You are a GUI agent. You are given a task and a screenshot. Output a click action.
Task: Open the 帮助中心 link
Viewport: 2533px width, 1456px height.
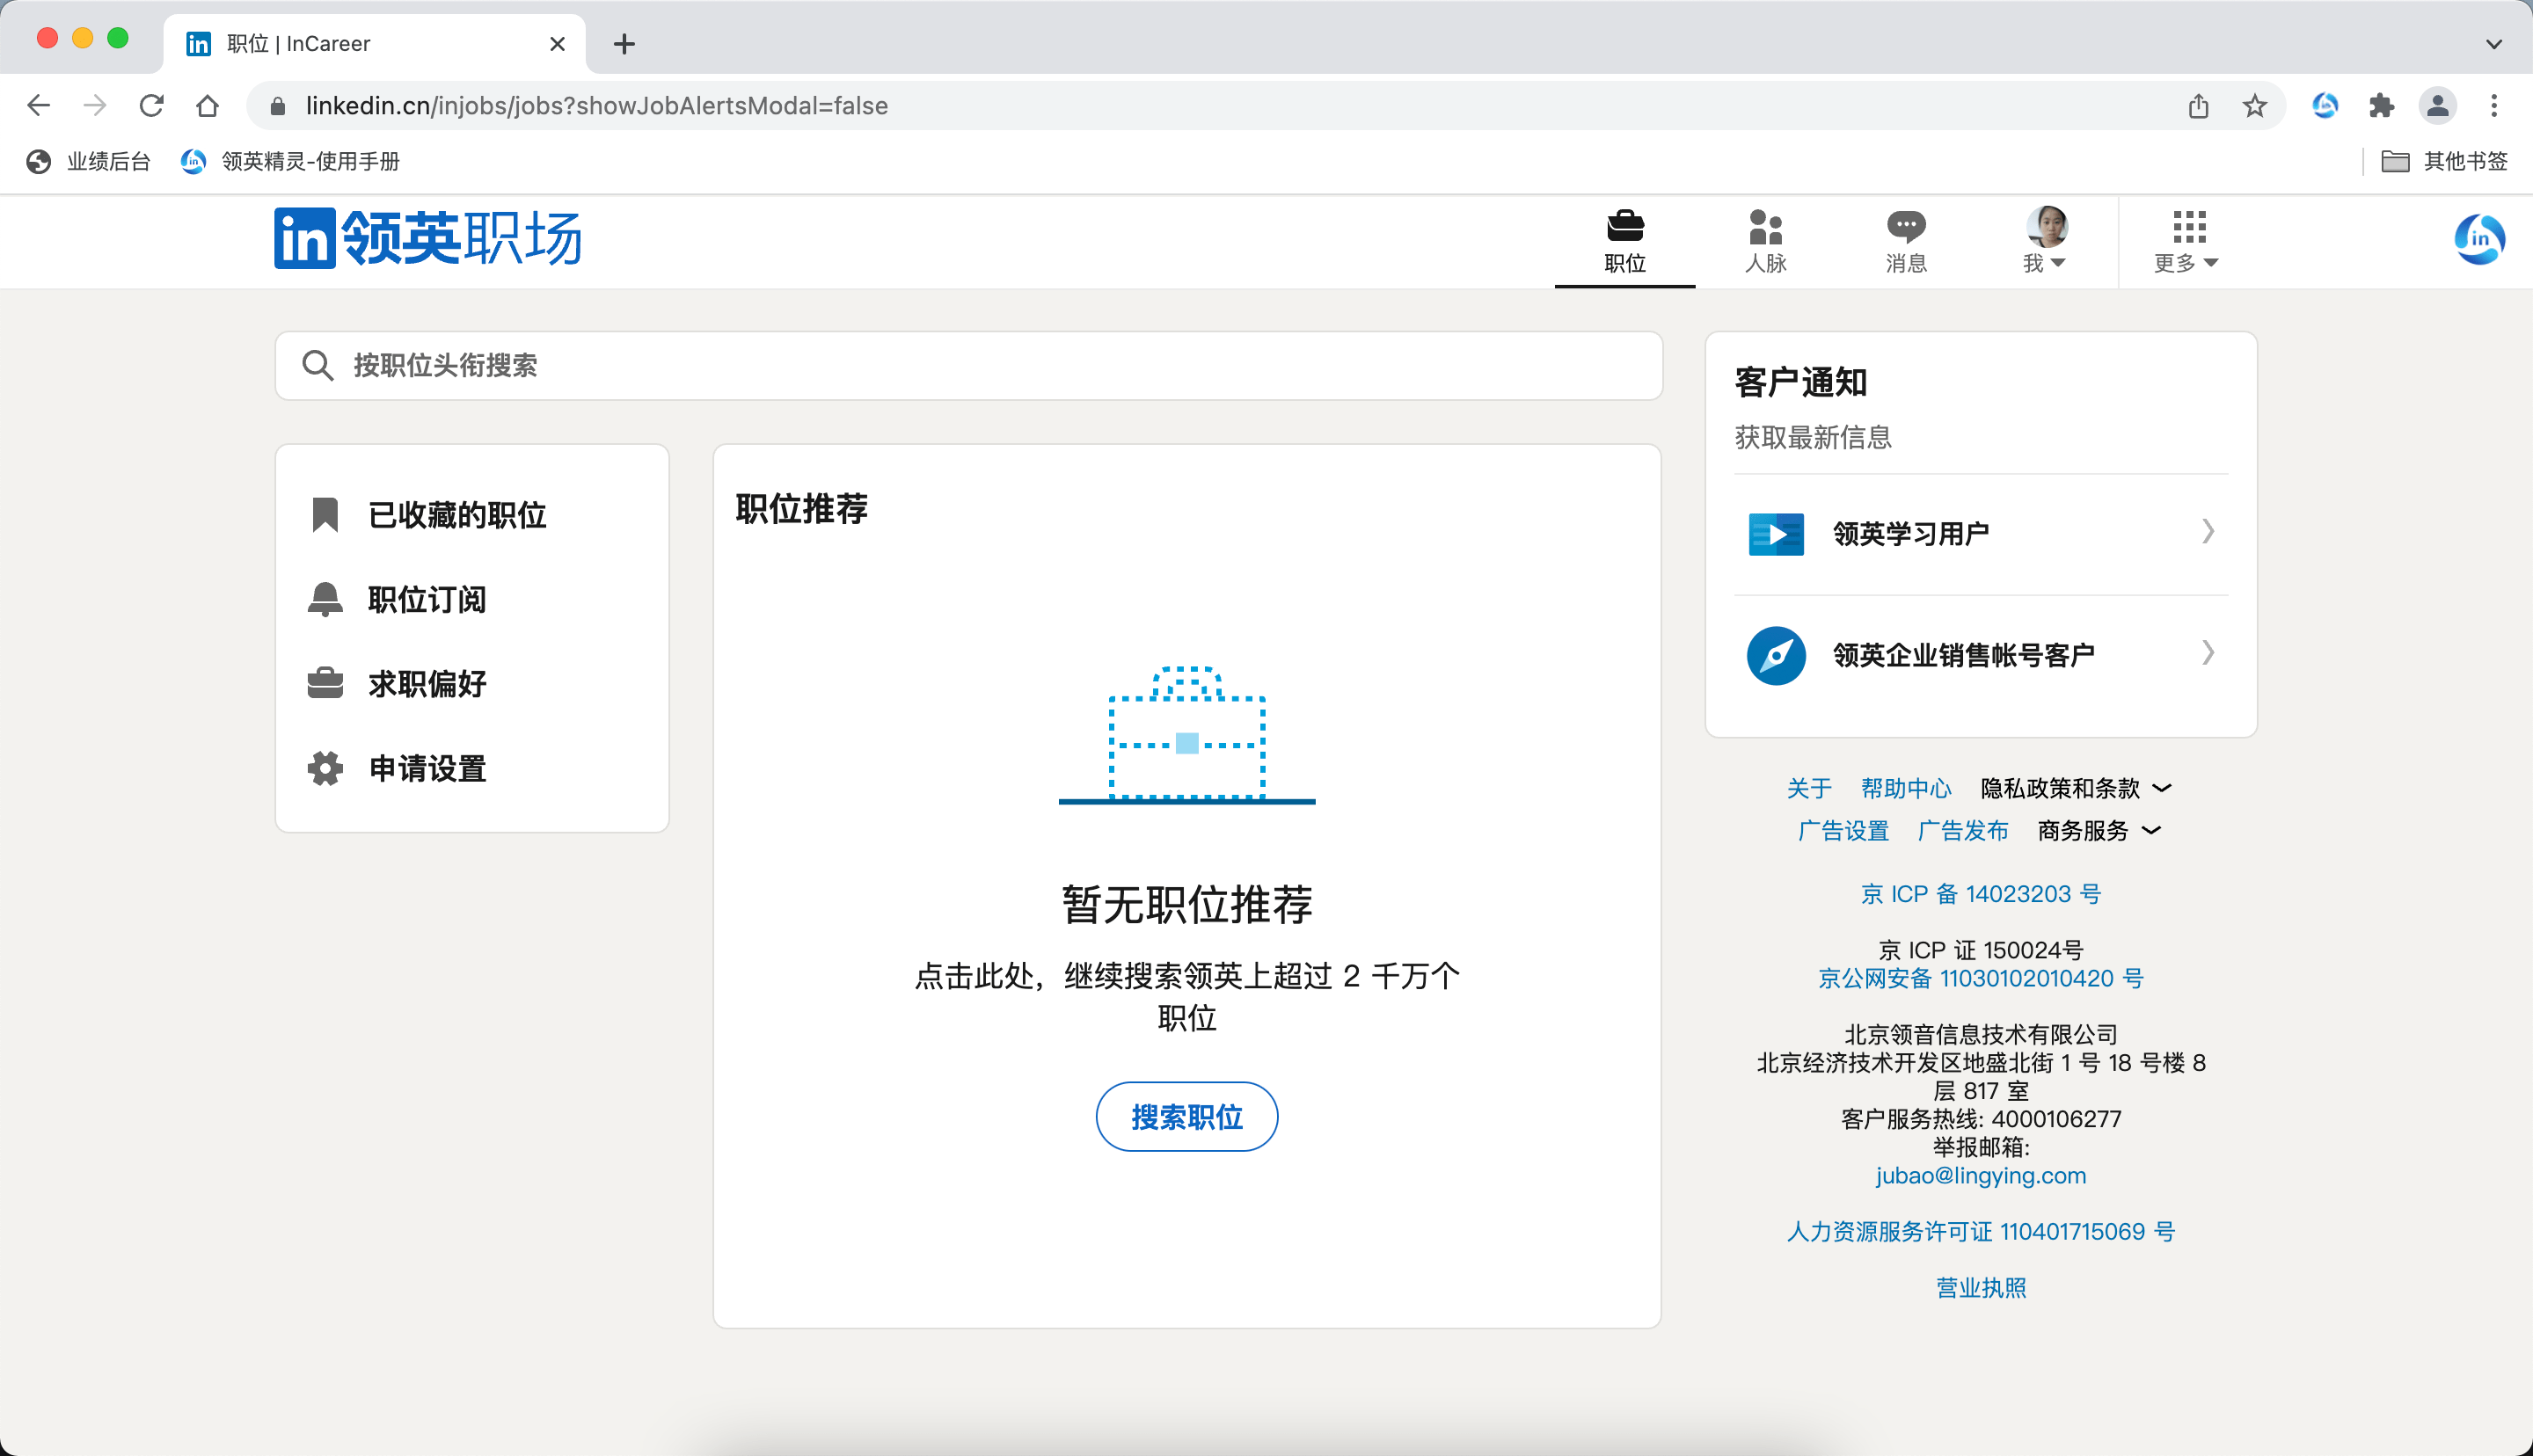pyautogui.click(x=1905, y=788)
